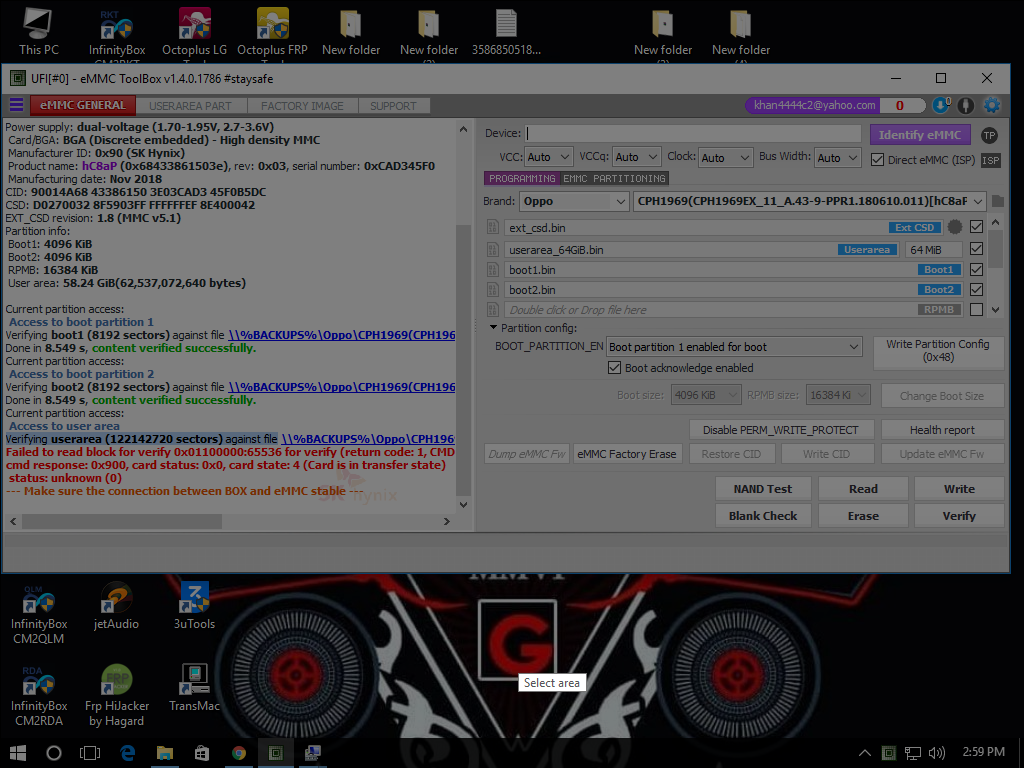Click the microphone-style icon in the header

coord(966,105)
